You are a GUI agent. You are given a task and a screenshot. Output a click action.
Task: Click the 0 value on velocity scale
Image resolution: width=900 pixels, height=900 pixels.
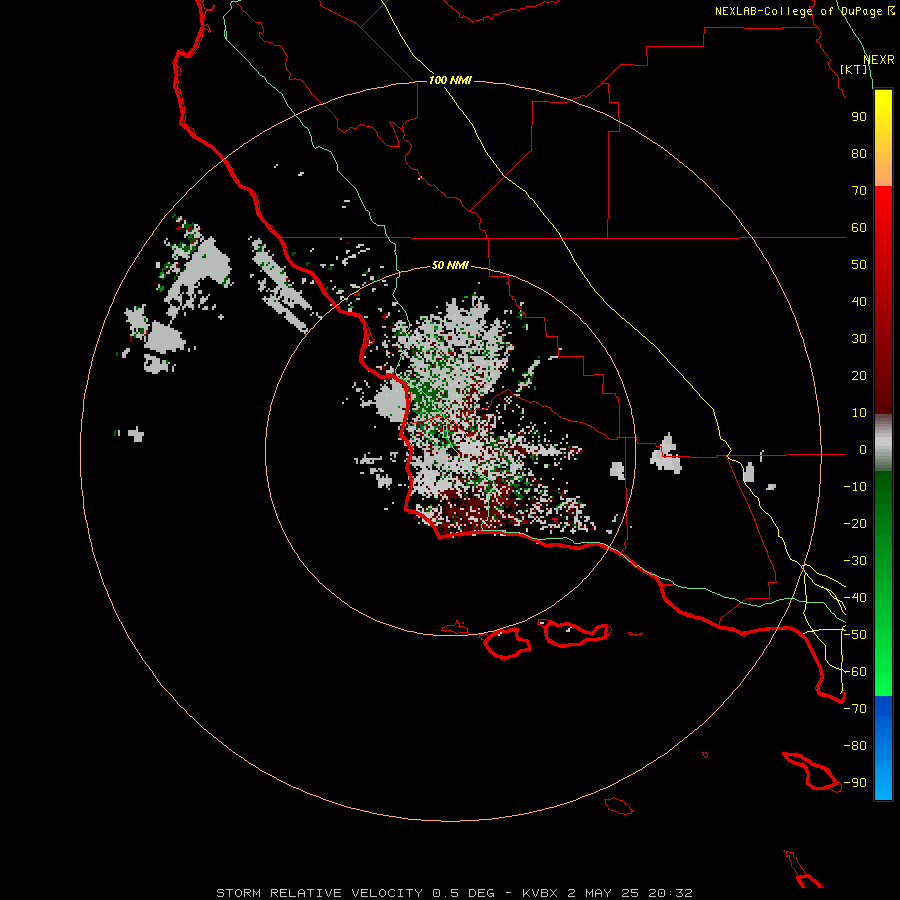(x=863, y=450)
